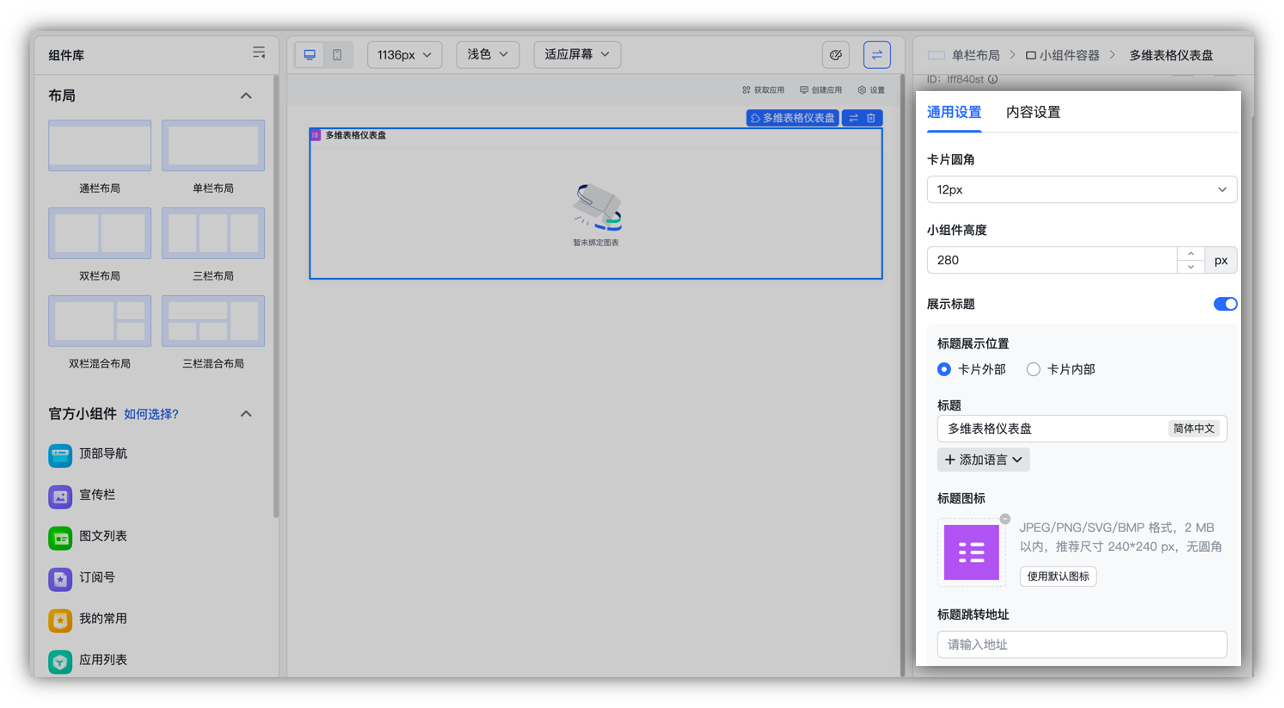Click the 获取应用 link on canvas
Screen dimensions: 1284x708
(x=763, y=90)
